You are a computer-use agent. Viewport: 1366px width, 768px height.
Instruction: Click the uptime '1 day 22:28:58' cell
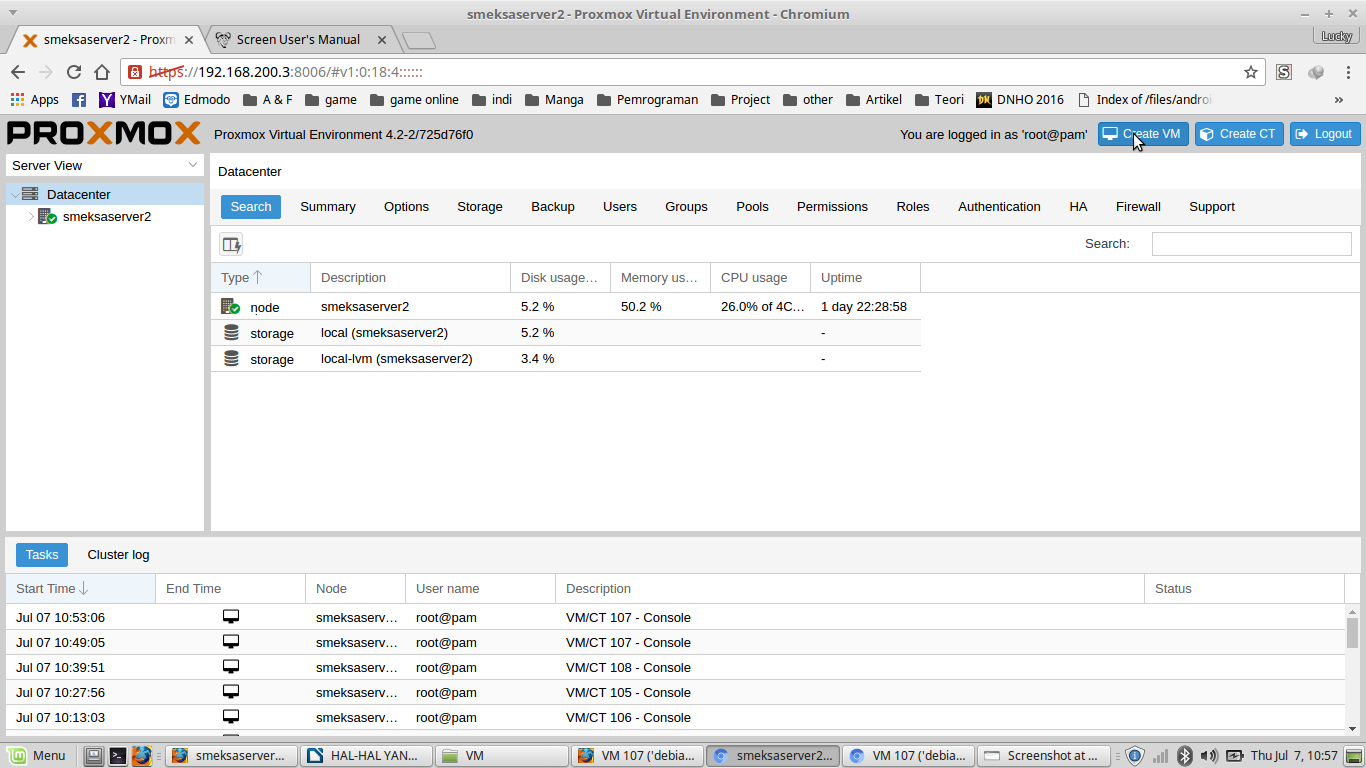(x=864, y=307)
